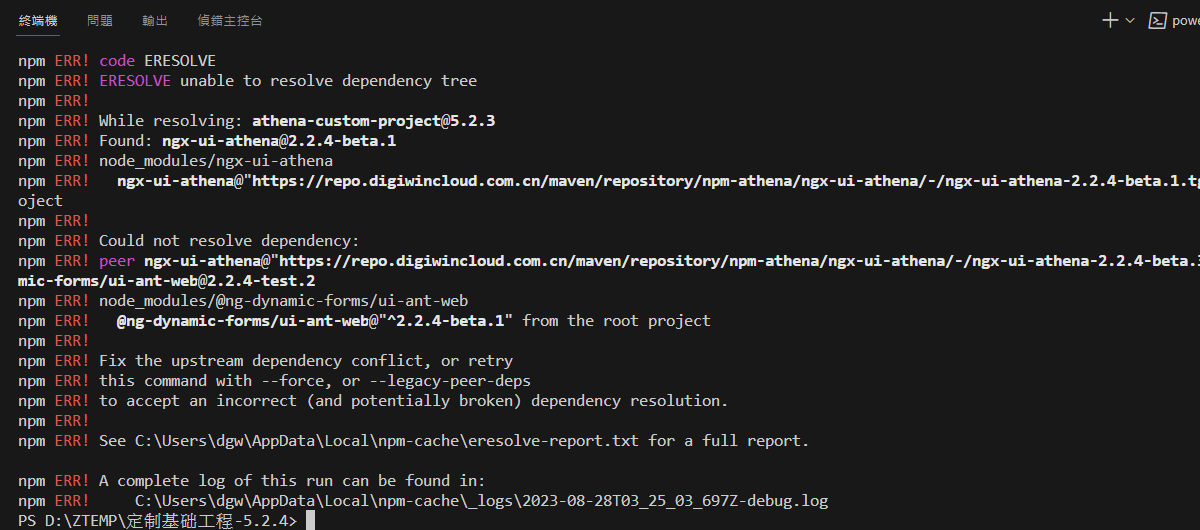
Task: Open the eresolve-report.txt file path
Action: click(x=386, y=441)
